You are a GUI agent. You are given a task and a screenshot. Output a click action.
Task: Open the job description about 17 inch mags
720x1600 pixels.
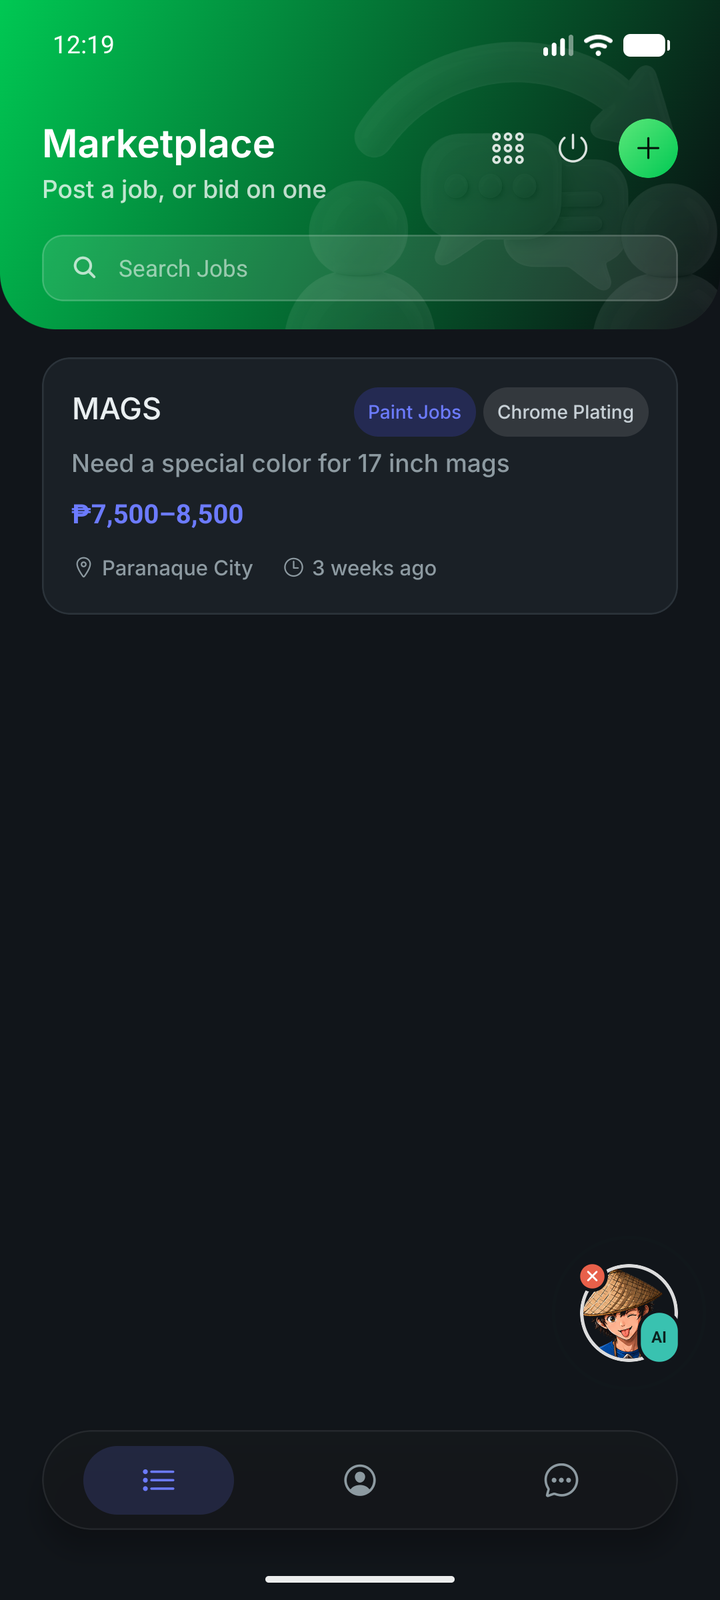point(291,464)
